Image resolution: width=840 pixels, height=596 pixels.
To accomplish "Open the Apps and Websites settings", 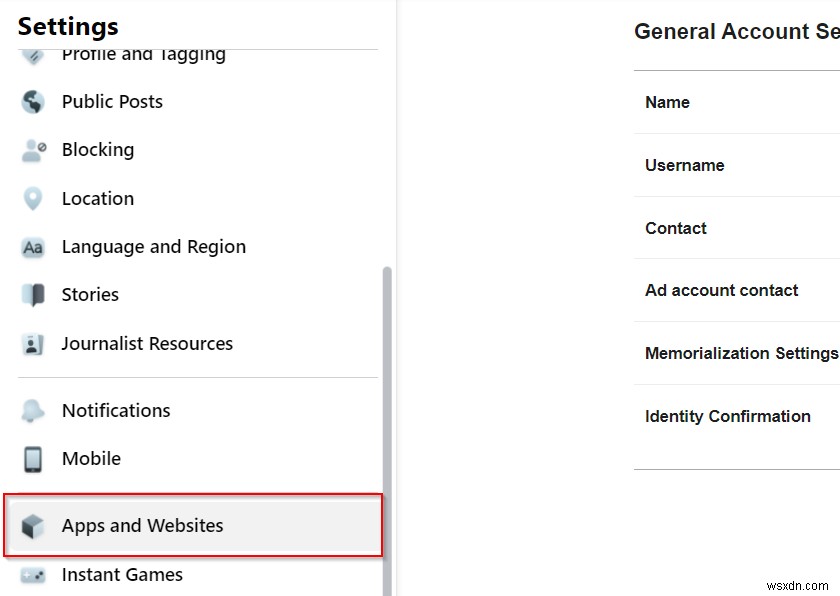I will pyautogui.click(x=142, y=526).
